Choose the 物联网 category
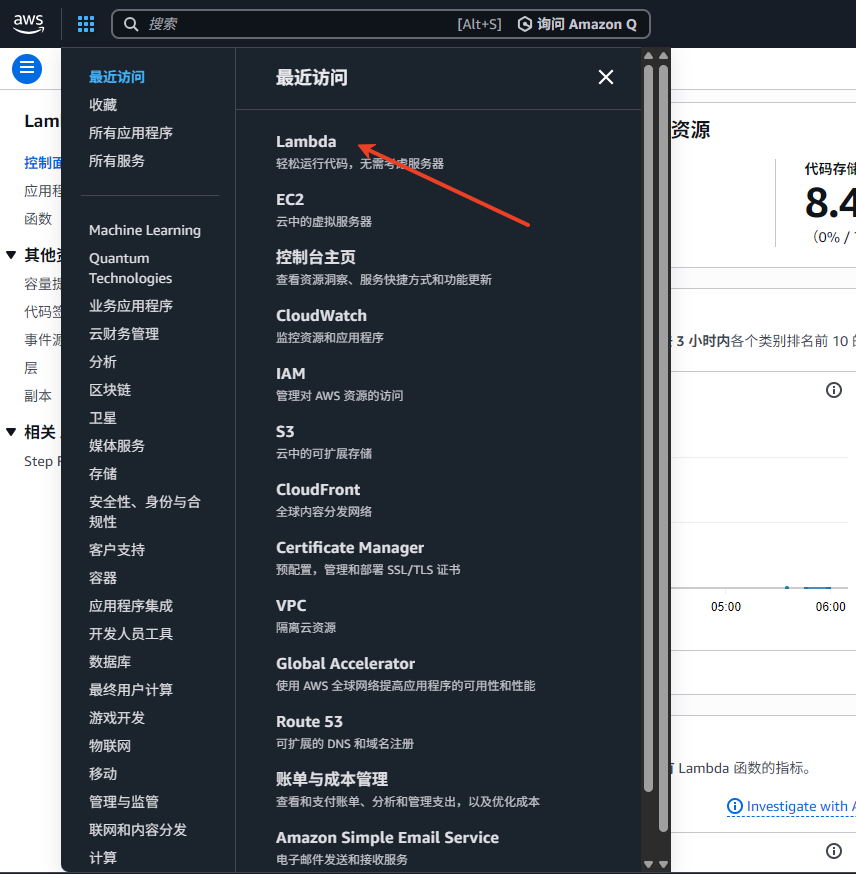Screen dimensions: 856x874 click(x=110, y=745)
